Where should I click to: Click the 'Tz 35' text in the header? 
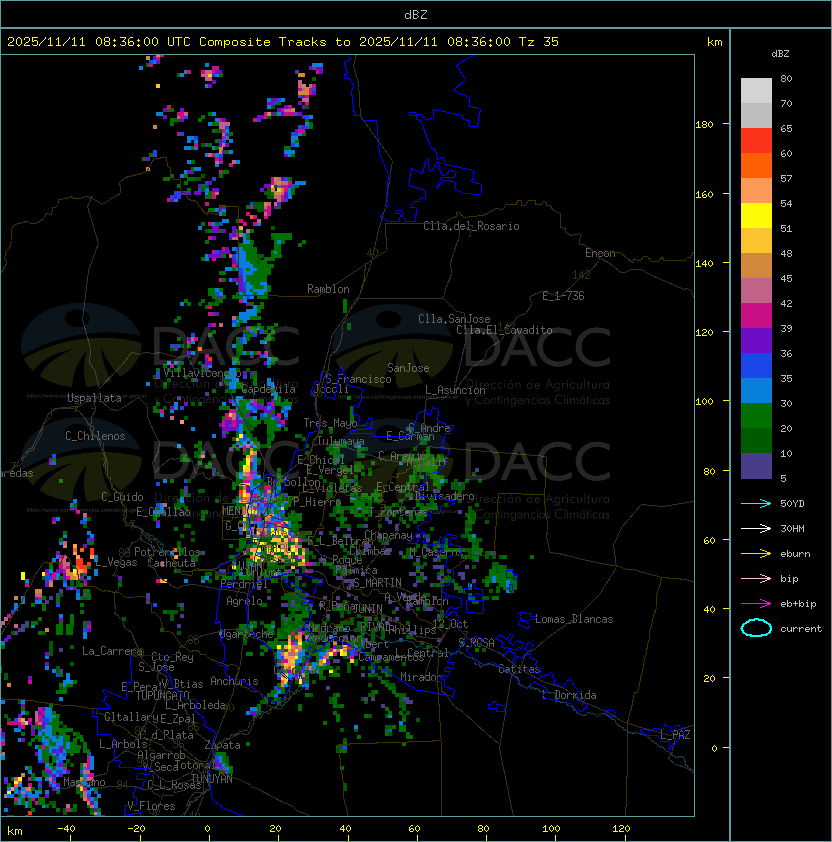pos(539,42)
